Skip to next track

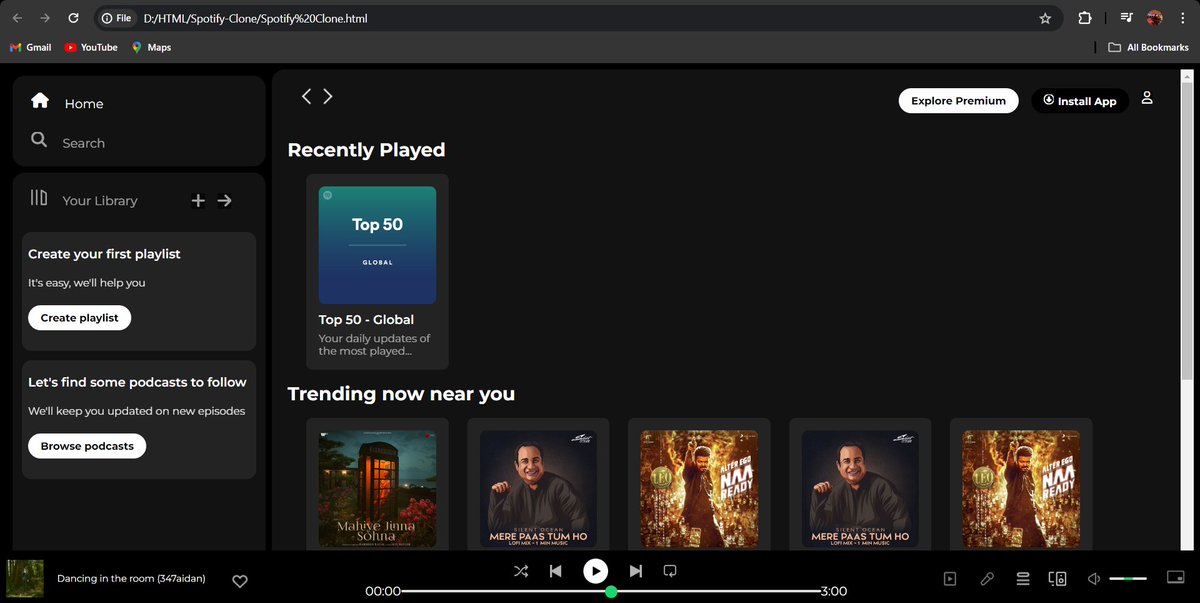tap(635, 571)
